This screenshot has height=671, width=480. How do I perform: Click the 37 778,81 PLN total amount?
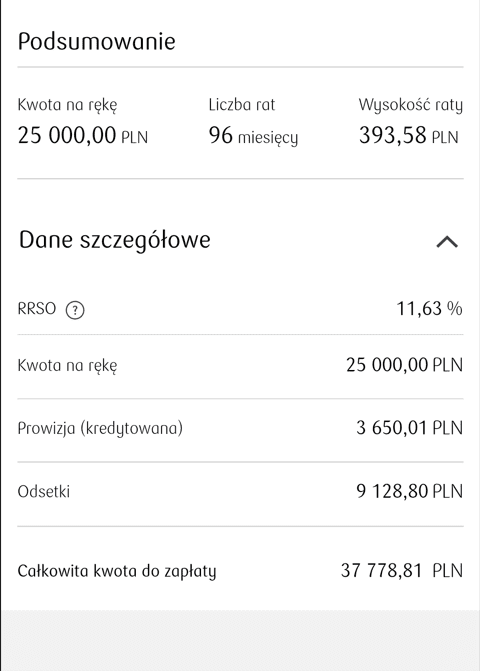point(402,571)
